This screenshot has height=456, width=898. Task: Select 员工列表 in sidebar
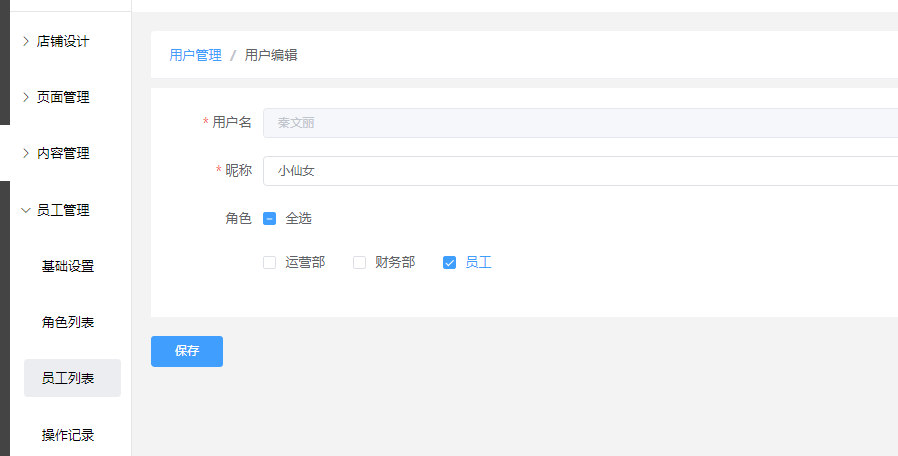[72, 378]
